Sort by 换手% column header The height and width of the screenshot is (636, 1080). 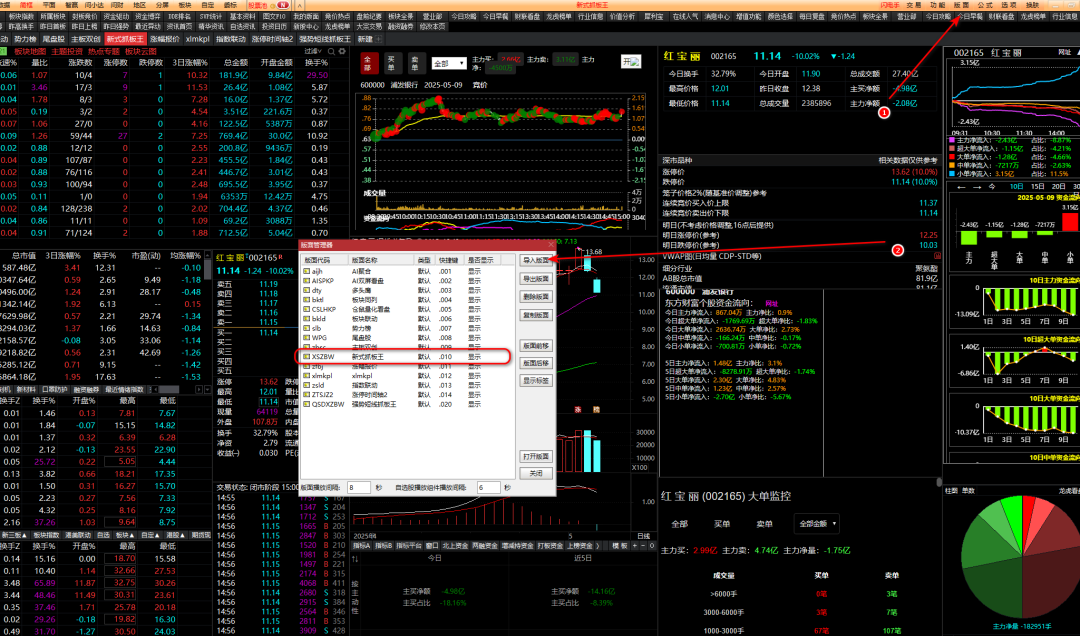point(316,63)
